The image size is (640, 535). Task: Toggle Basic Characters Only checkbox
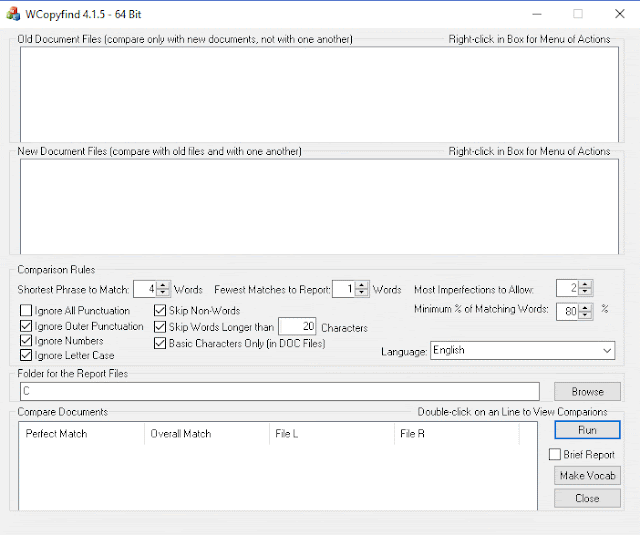160,343
